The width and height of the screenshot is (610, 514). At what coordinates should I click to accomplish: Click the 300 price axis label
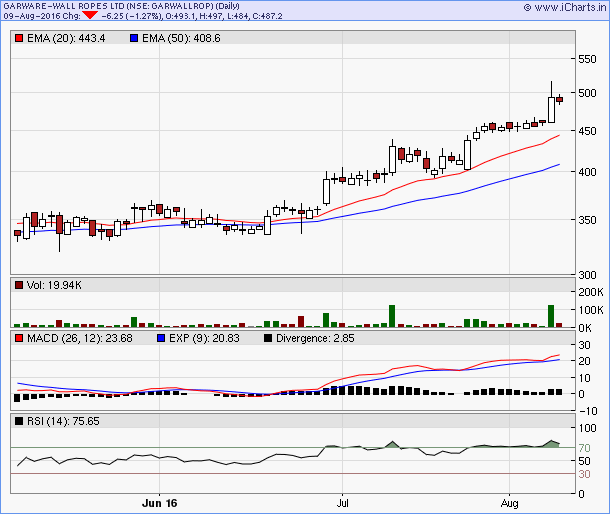pos(587,275)
